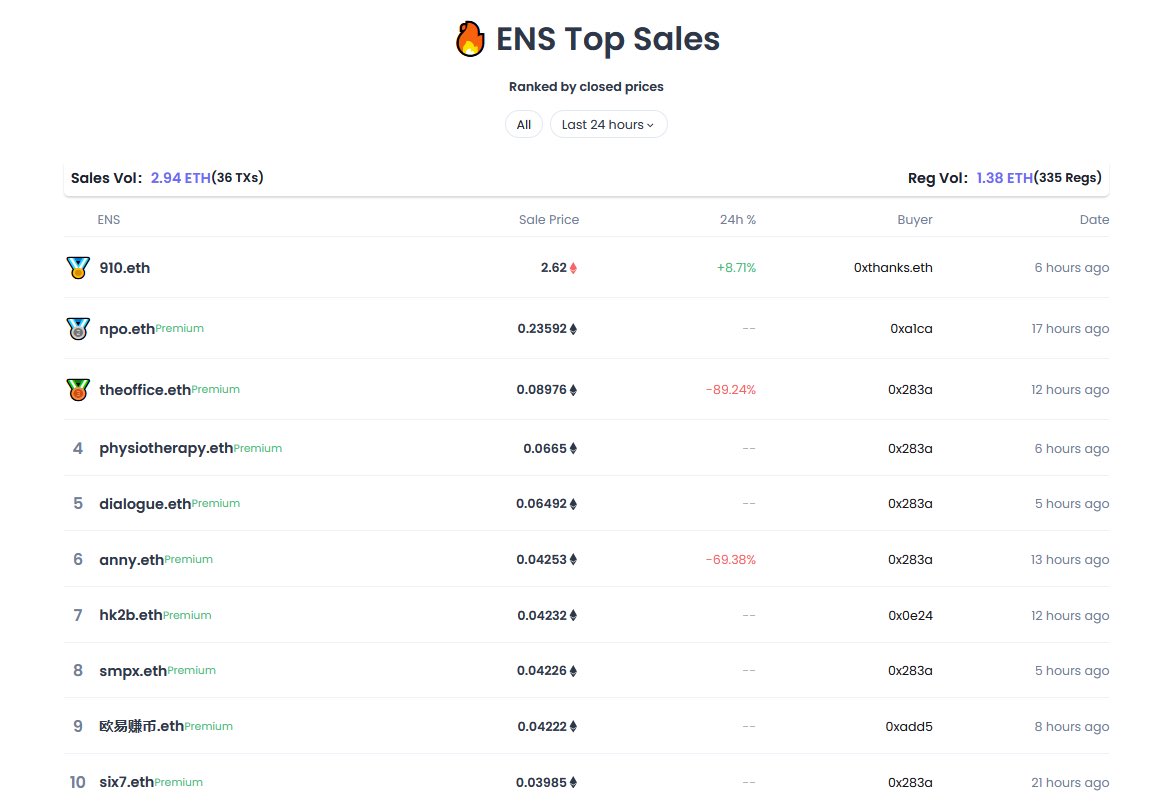1167x805 pixels.
Task: Click the bronze medal icon for theoffice.eth
Action: point(78,389)
